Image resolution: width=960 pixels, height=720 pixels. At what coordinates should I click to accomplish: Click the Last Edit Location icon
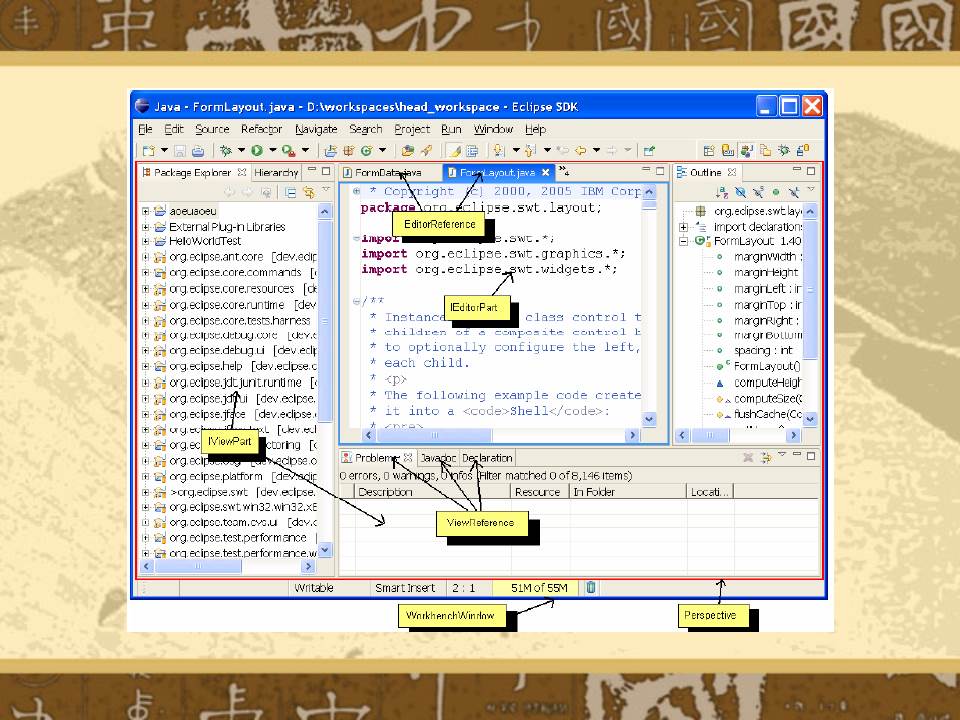tap(563, 151)
